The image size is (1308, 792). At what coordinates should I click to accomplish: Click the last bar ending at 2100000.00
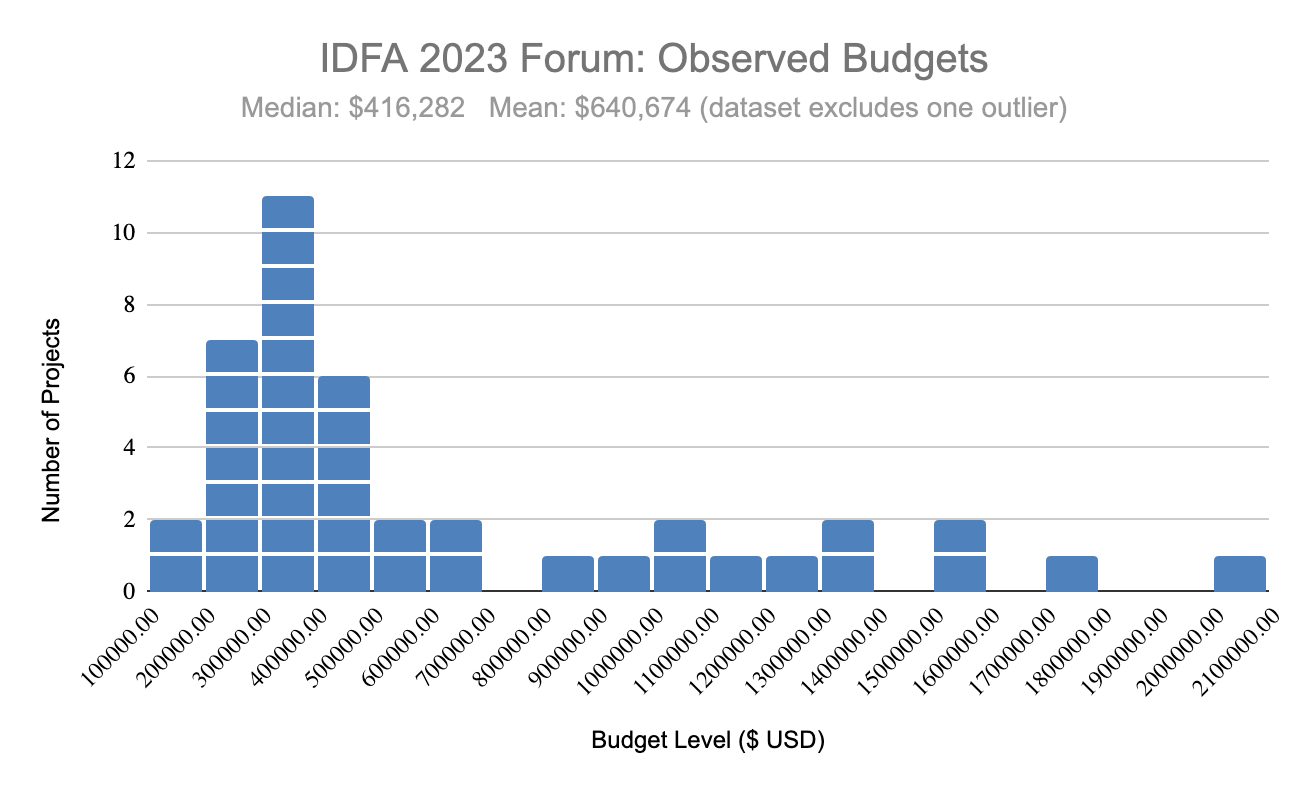pyautogui.click(x=1240, y=574)
